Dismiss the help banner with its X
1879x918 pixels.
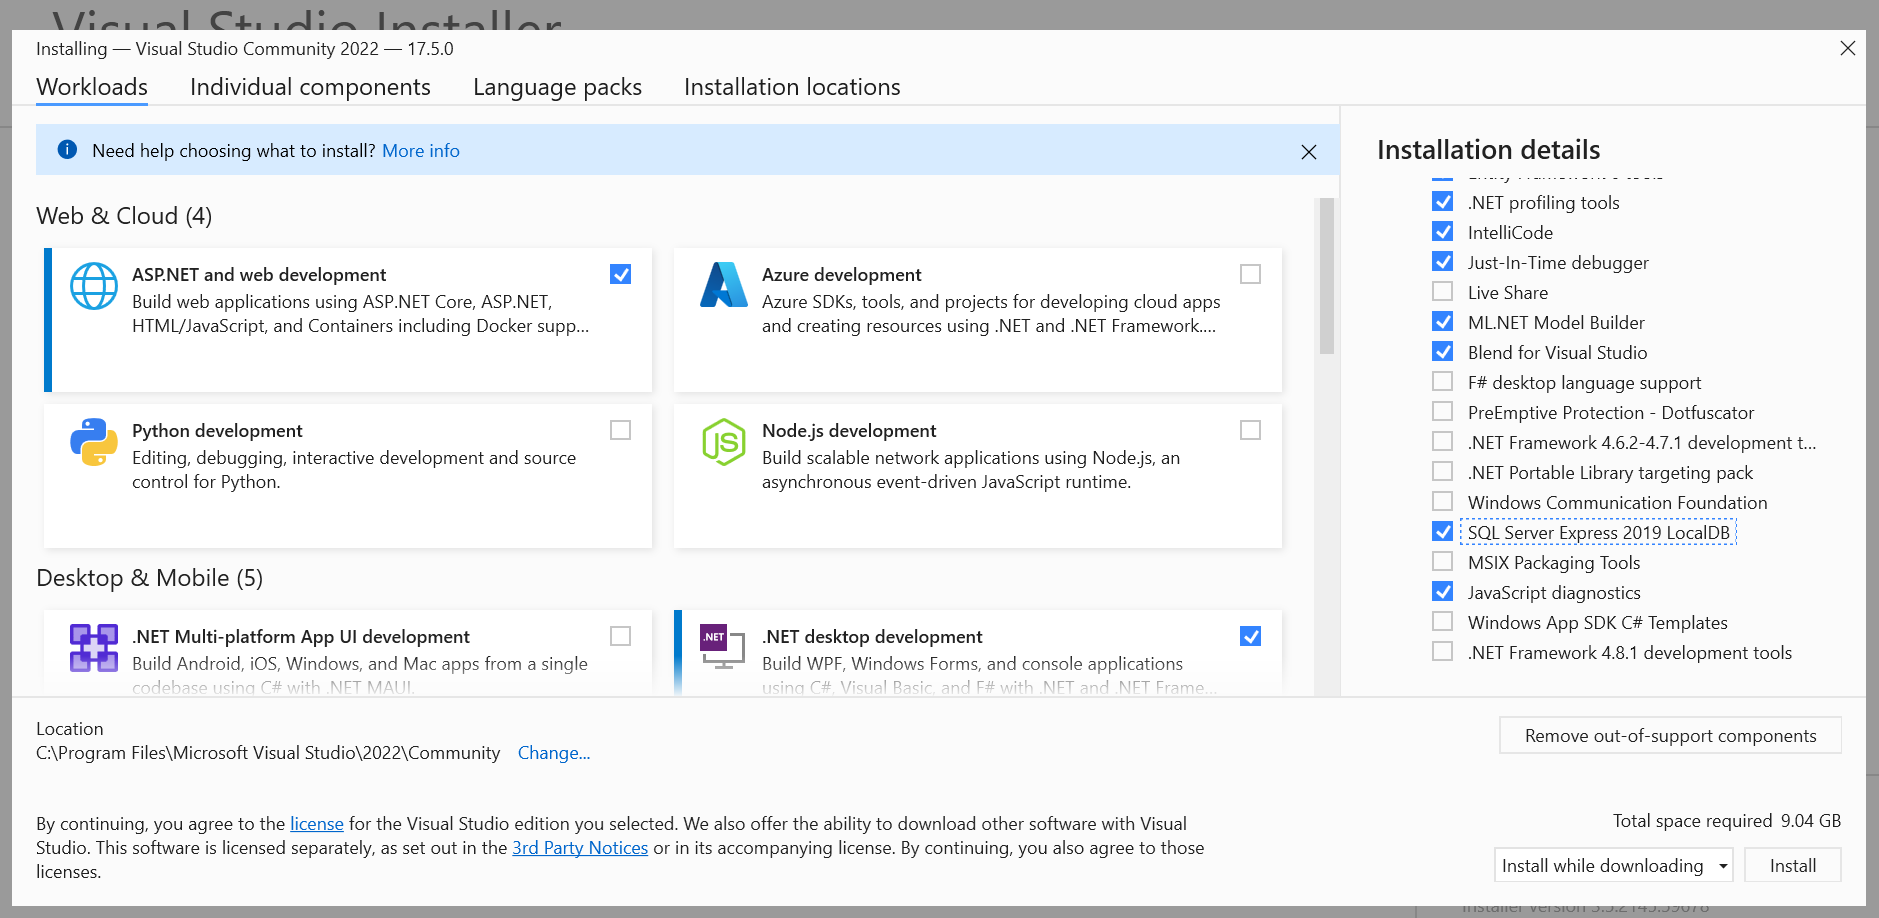coord(1309,152)
